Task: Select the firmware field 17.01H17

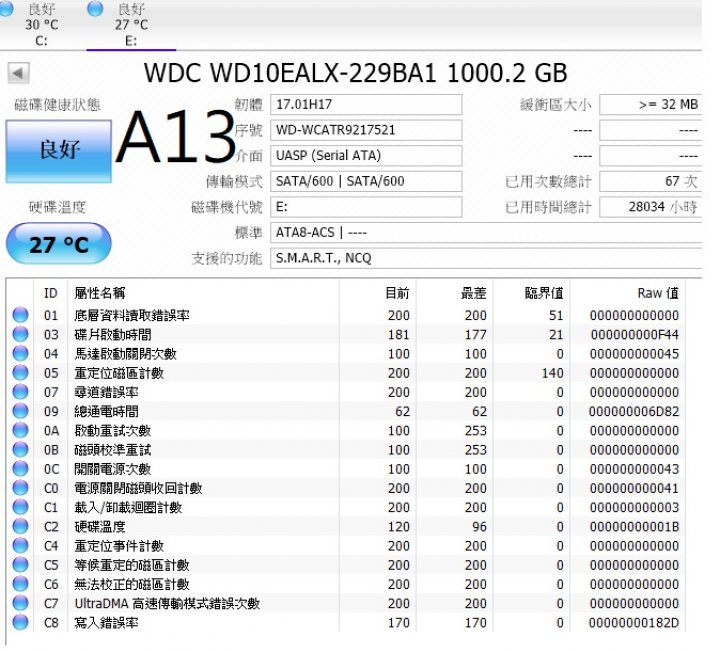Action: pyautogui.click(x=366, y=105)
